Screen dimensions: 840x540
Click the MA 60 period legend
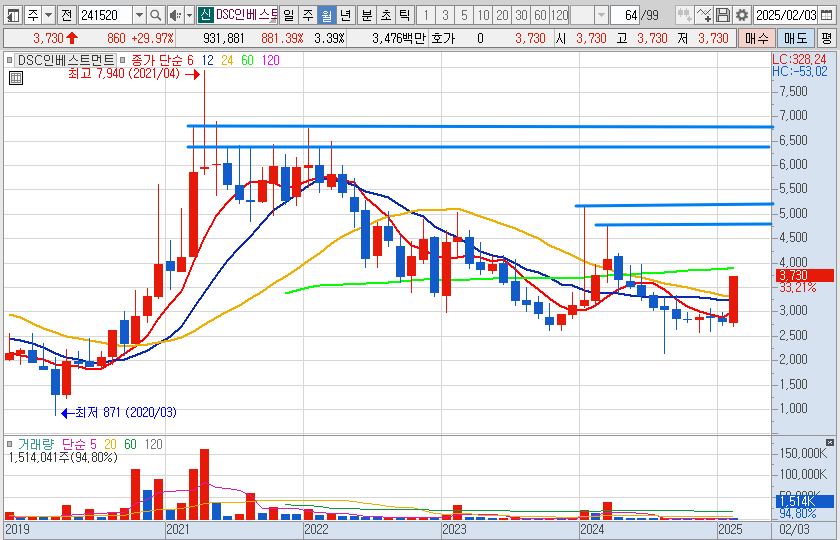point(247,60)
